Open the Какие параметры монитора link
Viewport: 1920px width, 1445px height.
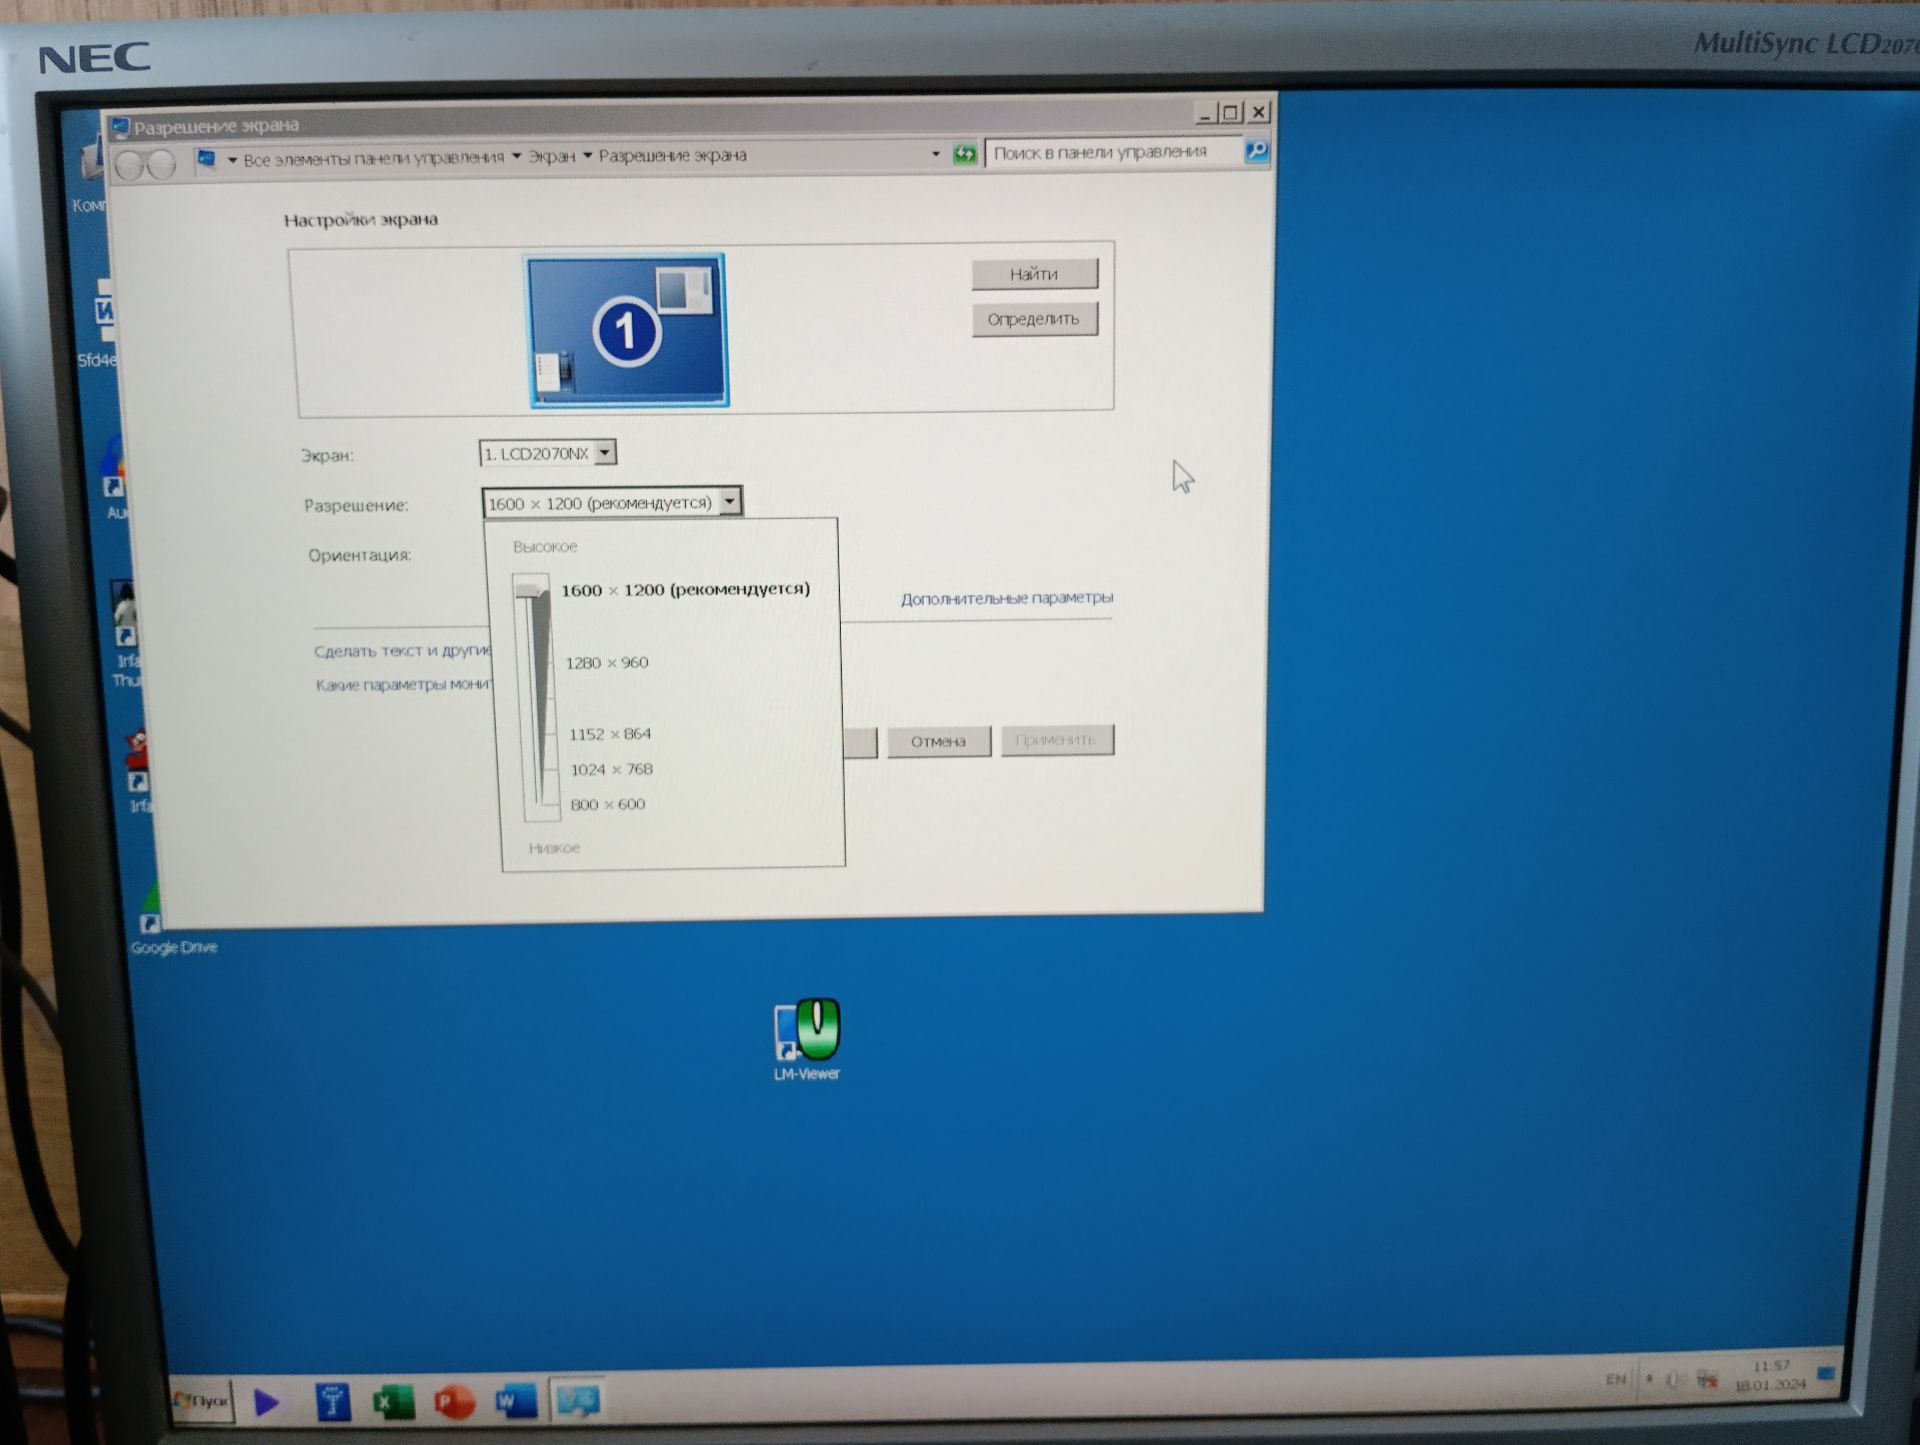pos(405,685)
